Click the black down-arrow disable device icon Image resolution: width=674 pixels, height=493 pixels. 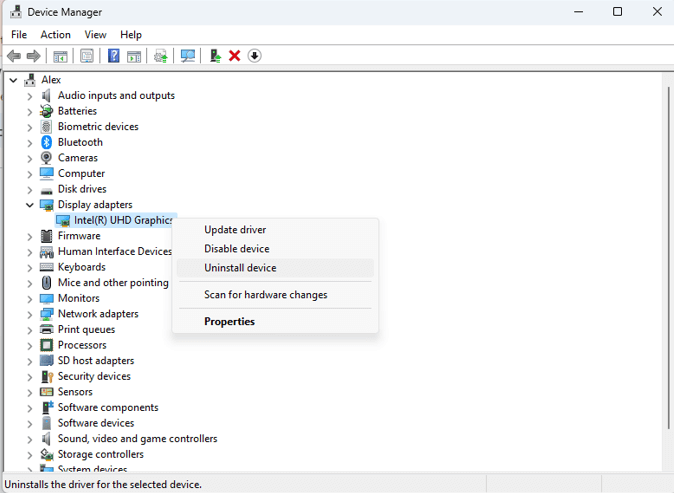254,56
